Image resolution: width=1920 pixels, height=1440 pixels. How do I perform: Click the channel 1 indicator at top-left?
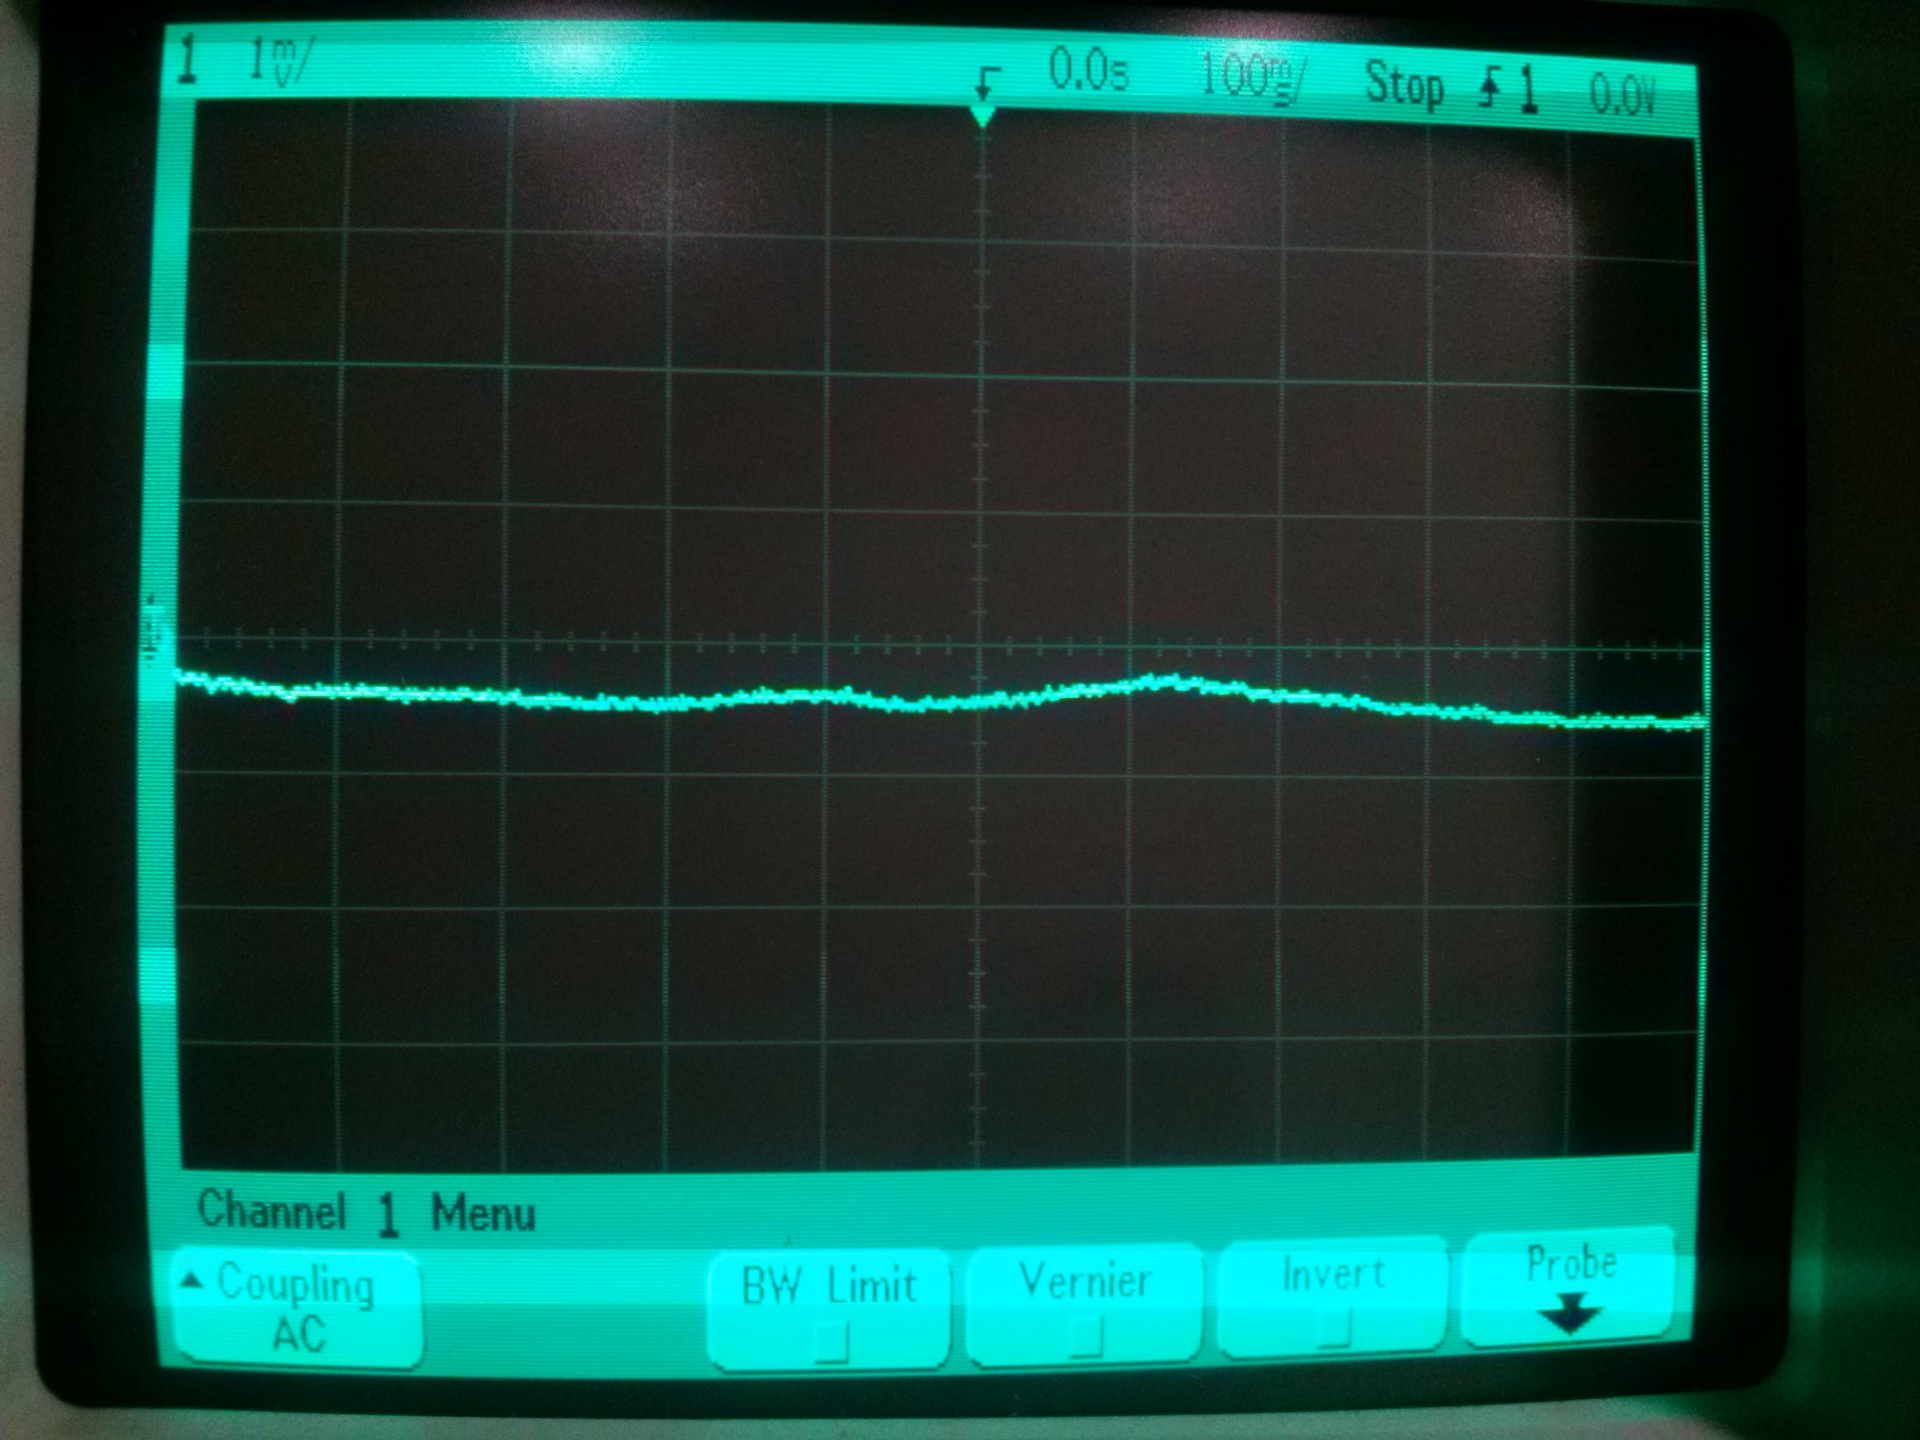pyautogui.click(x=187, y=60)
